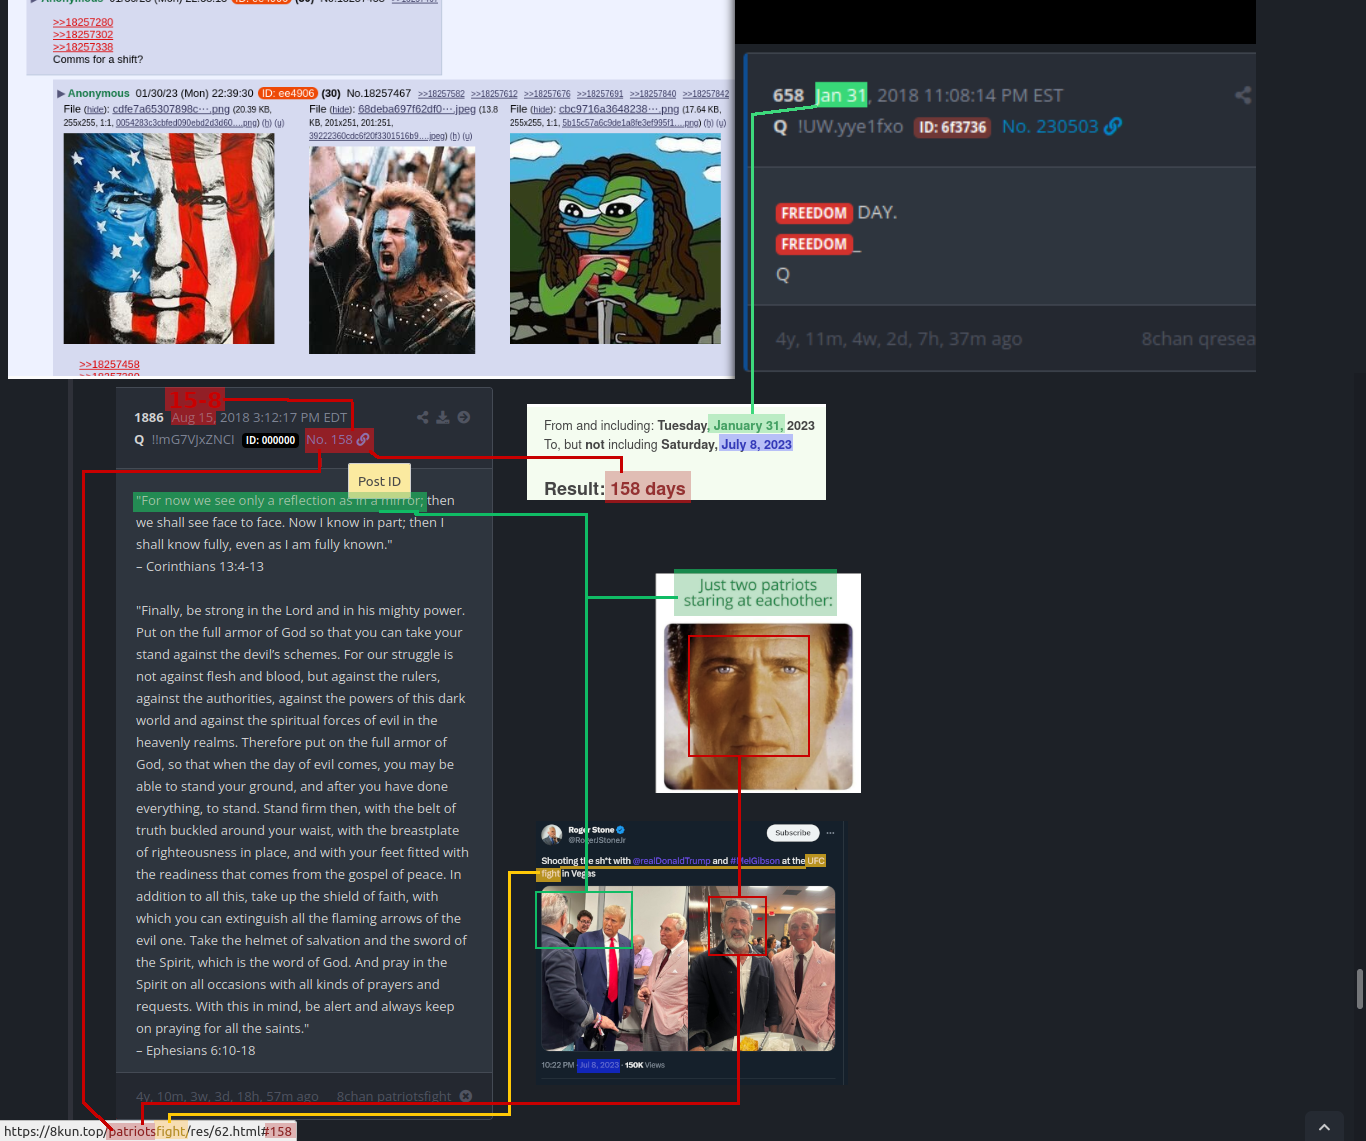Image resolution: width=1366 pixels, height=1141 pixels.
Task: Click the ID: 000000 badge
Action: point(270,440)
